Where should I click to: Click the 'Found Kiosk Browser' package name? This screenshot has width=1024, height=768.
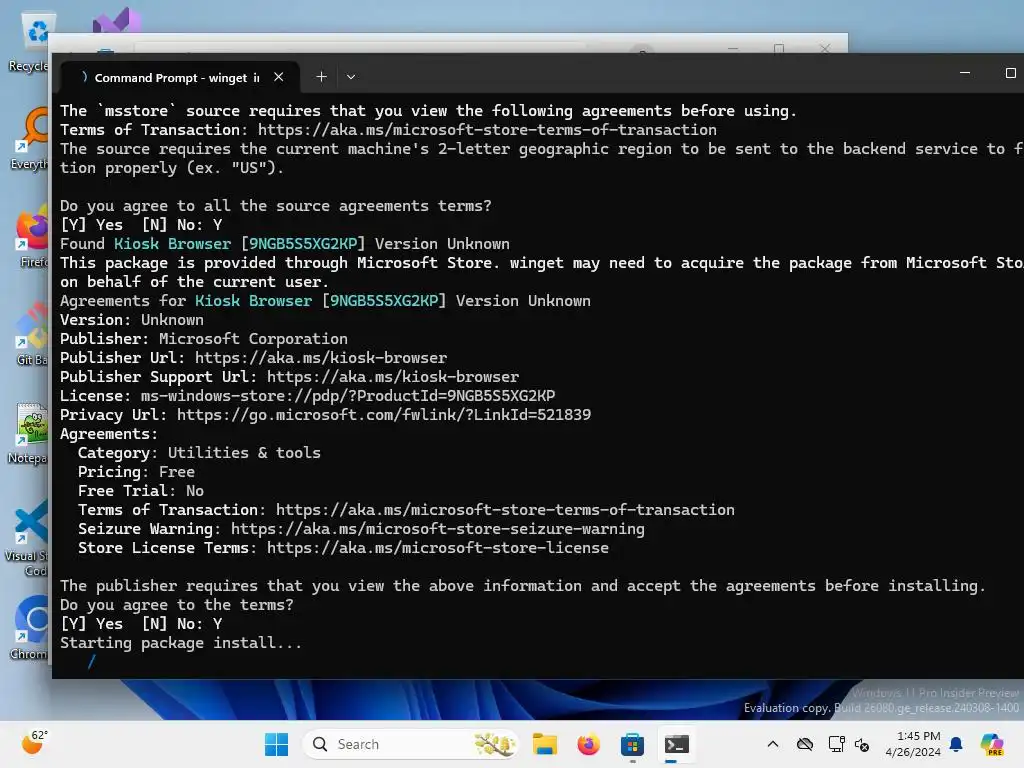point(172,244)
